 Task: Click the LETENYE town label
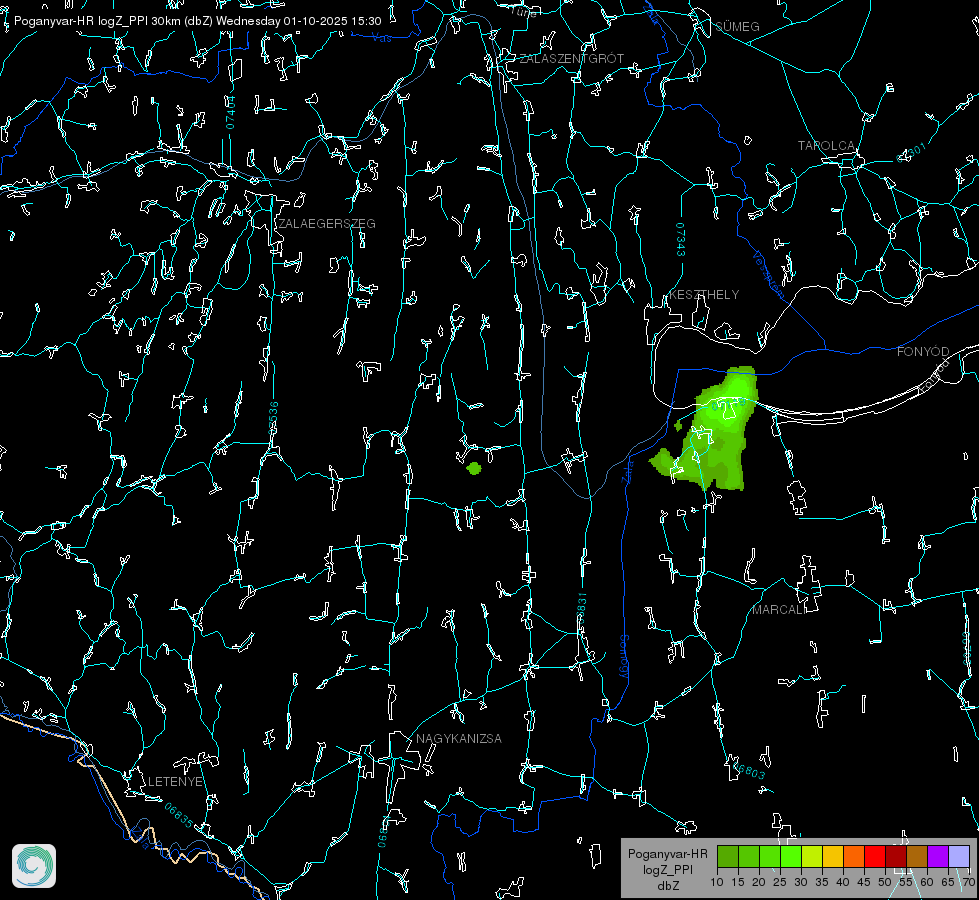(x=175, y=781)
